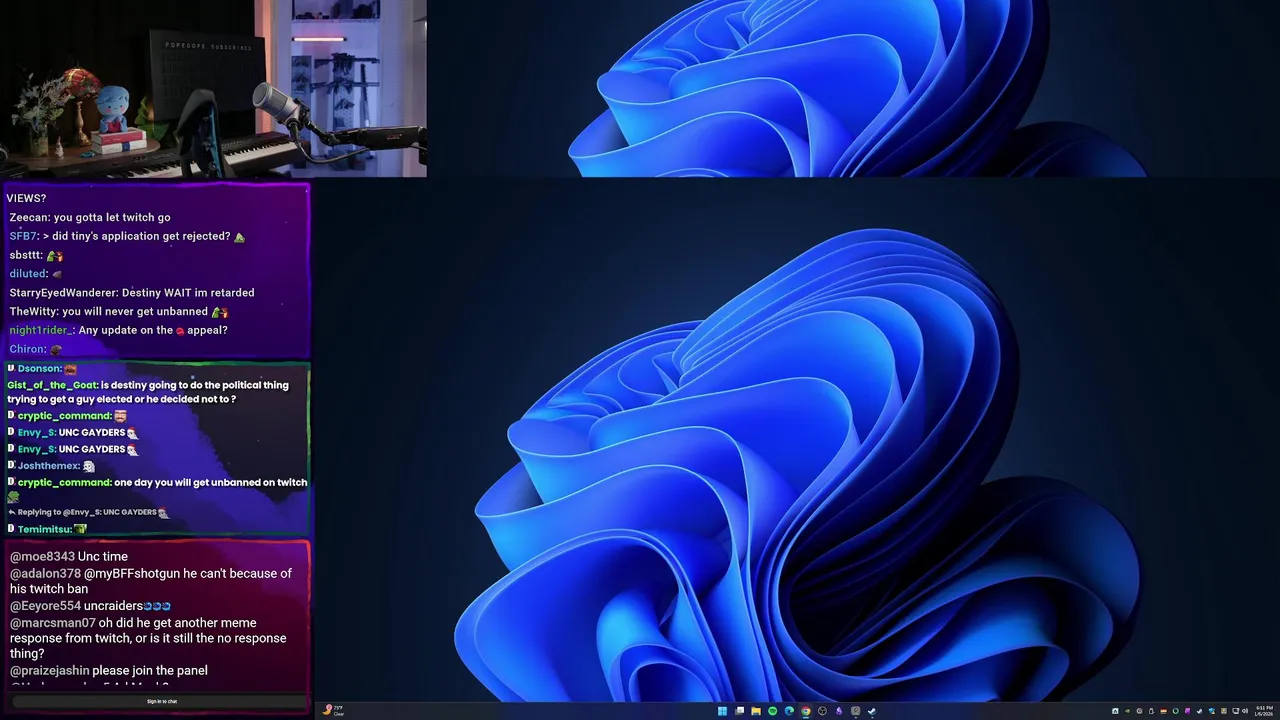Click username Chiron in top chat
The height and width of the screenshot is (720, 1280).
pos(27,349)
